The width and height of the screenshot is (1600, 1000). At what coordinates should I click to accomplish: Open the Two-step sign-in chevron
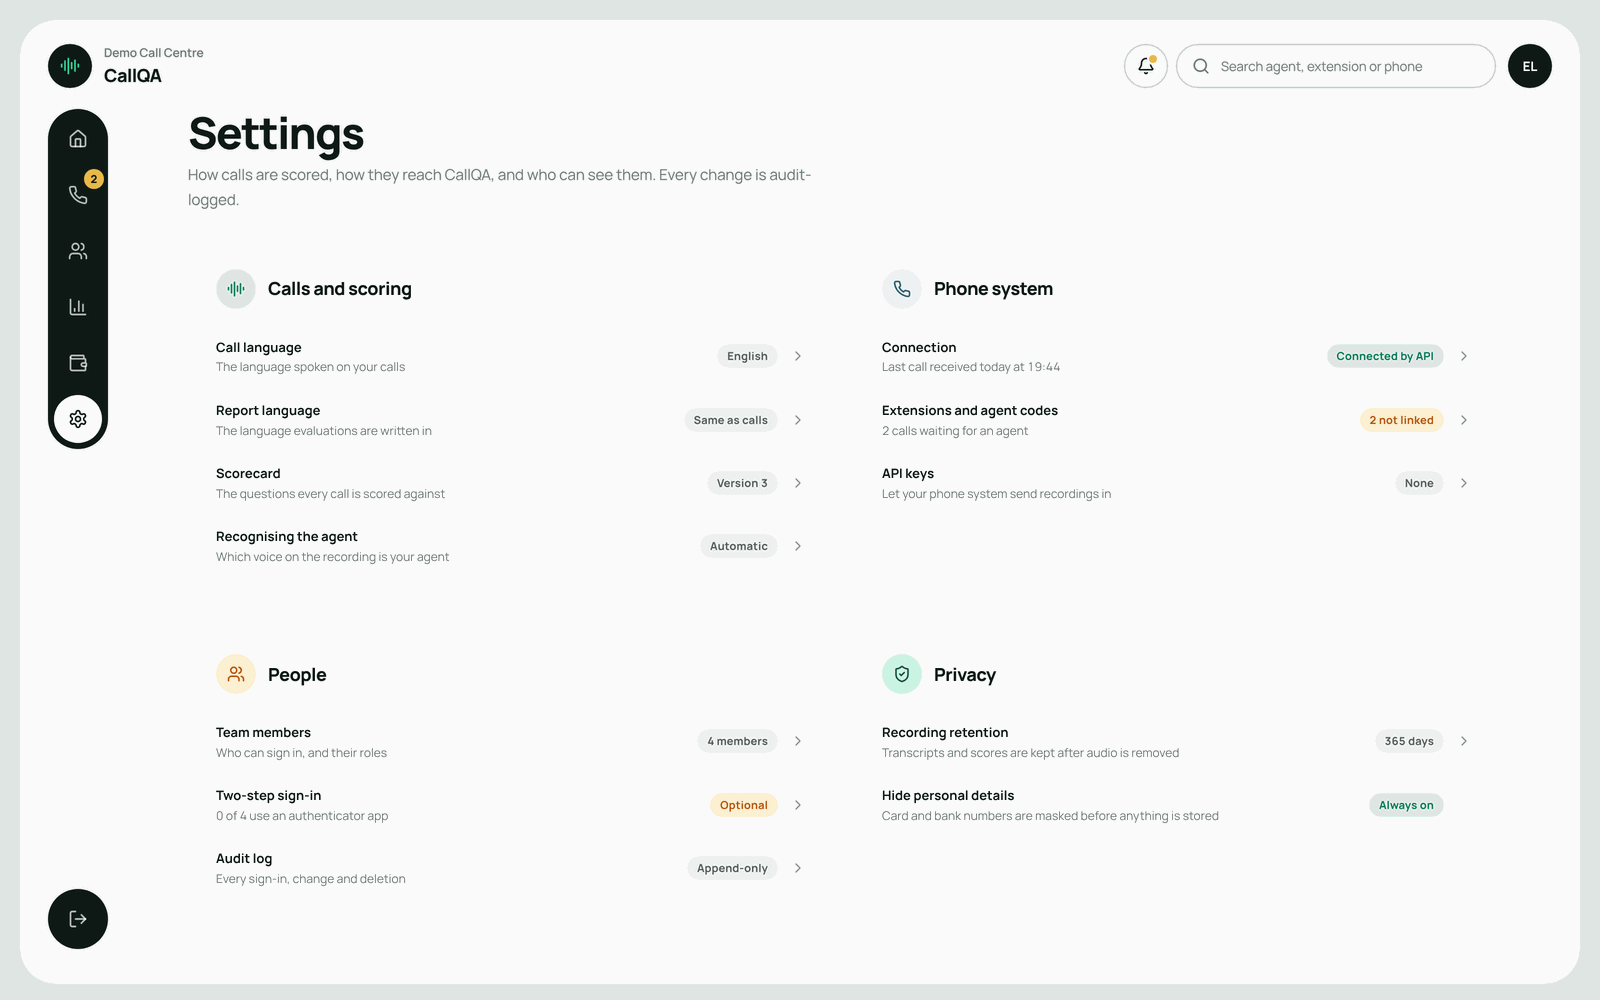(798, 805)
